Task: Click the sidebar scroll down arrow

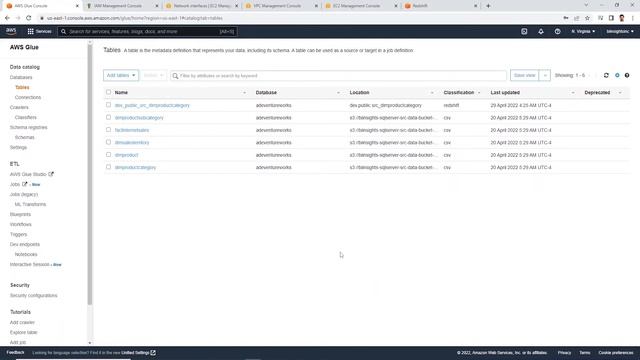Action: tap(90, 343)
